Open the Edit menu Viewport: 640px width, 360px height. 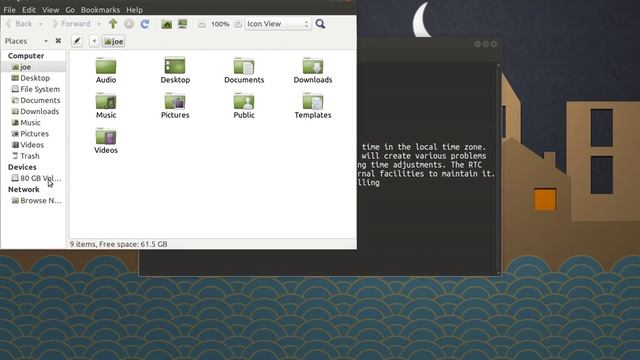click(29, 9)
